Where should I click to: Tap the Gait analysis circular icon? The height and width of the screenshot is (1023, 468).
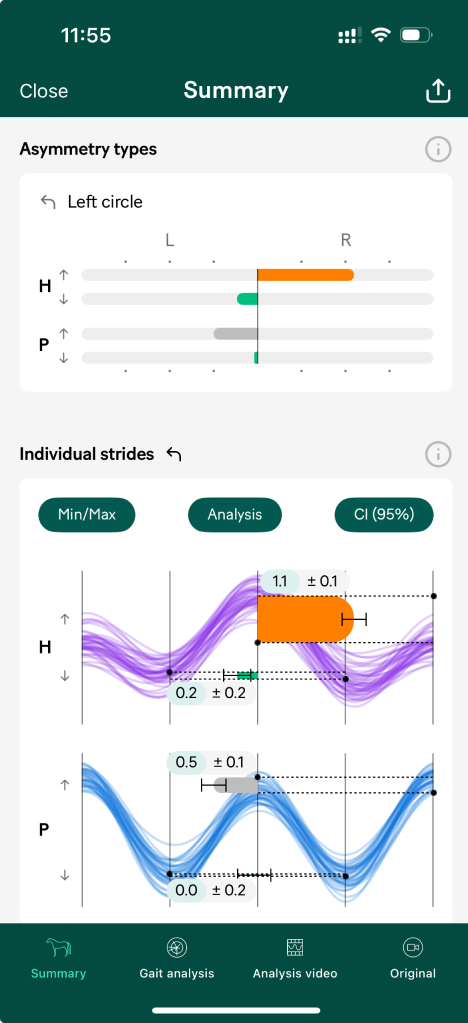point(176,947)
